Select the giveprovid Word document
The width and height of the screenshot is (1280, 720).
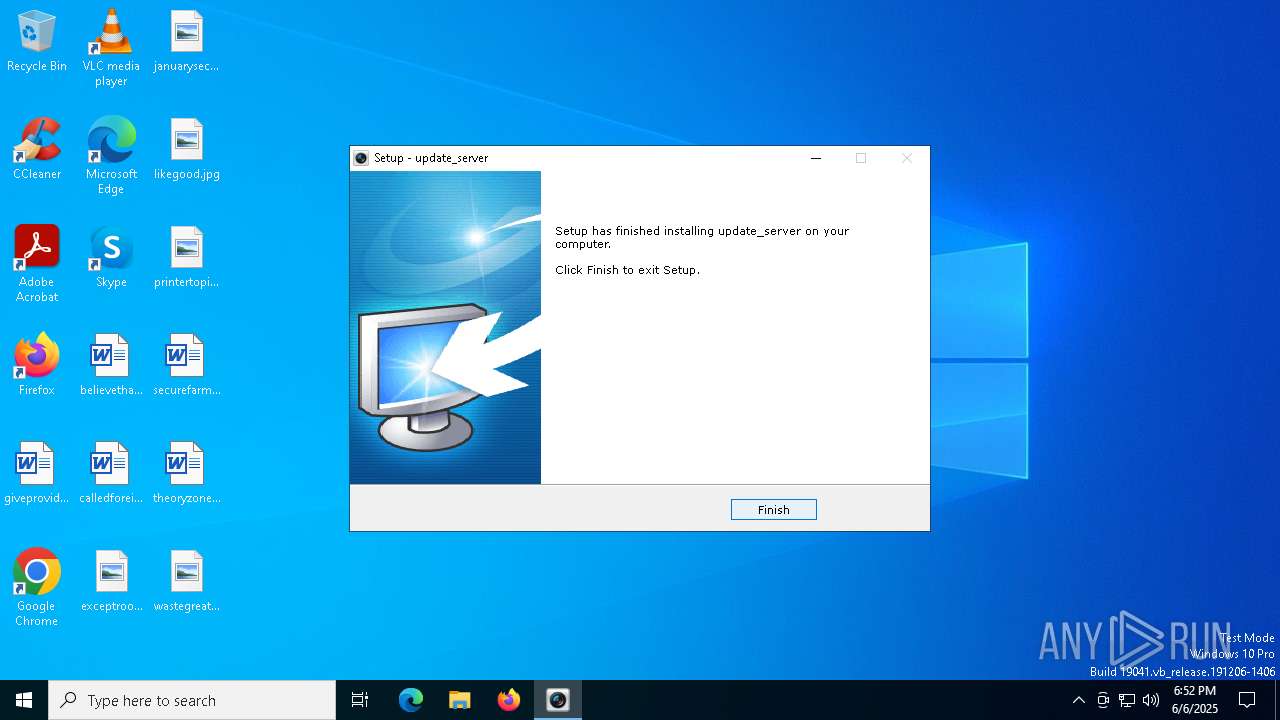[37, 474]
